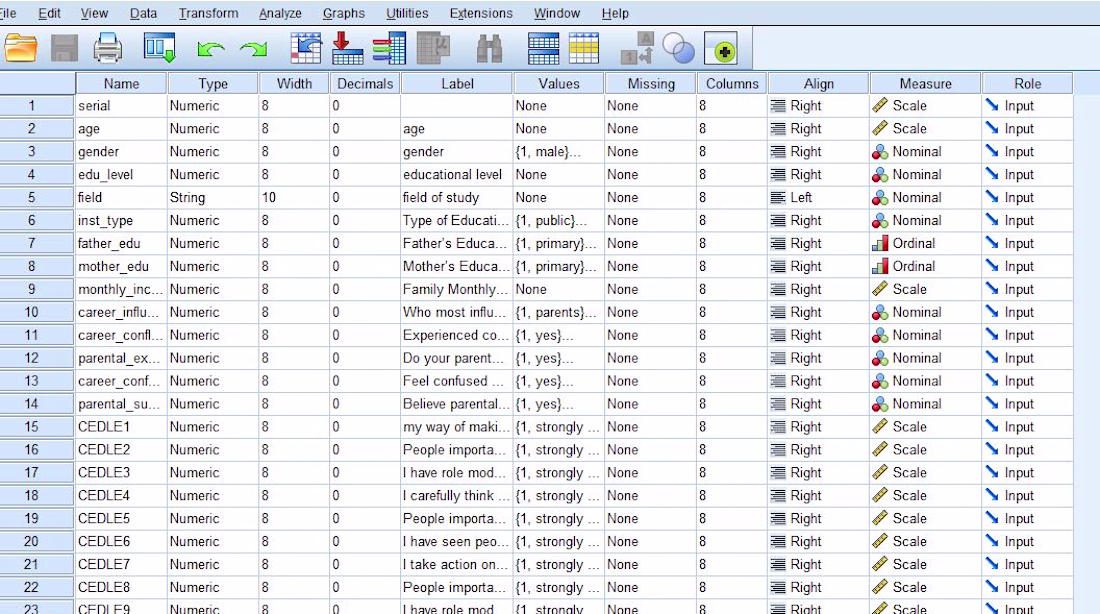Viewport: 1100px width, 614px height.
Task: Click the '{1, public}...' values cell
Action: pyautogui.click(x=559, y=220)
